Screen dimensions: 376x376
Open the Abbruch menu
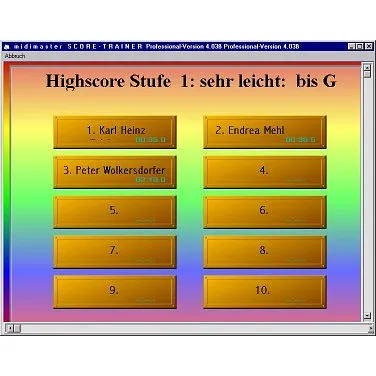tap(15, 56)
